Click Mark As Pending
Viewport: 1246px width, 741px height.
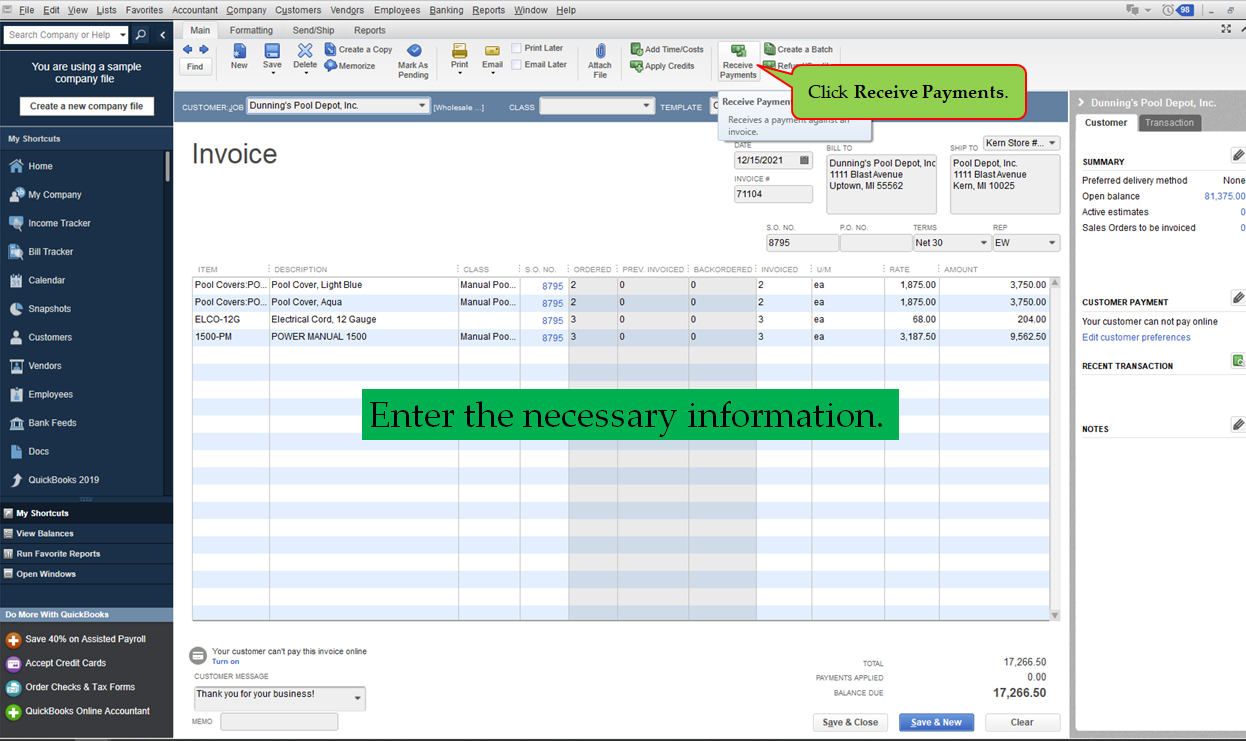(x=413, y=61)
